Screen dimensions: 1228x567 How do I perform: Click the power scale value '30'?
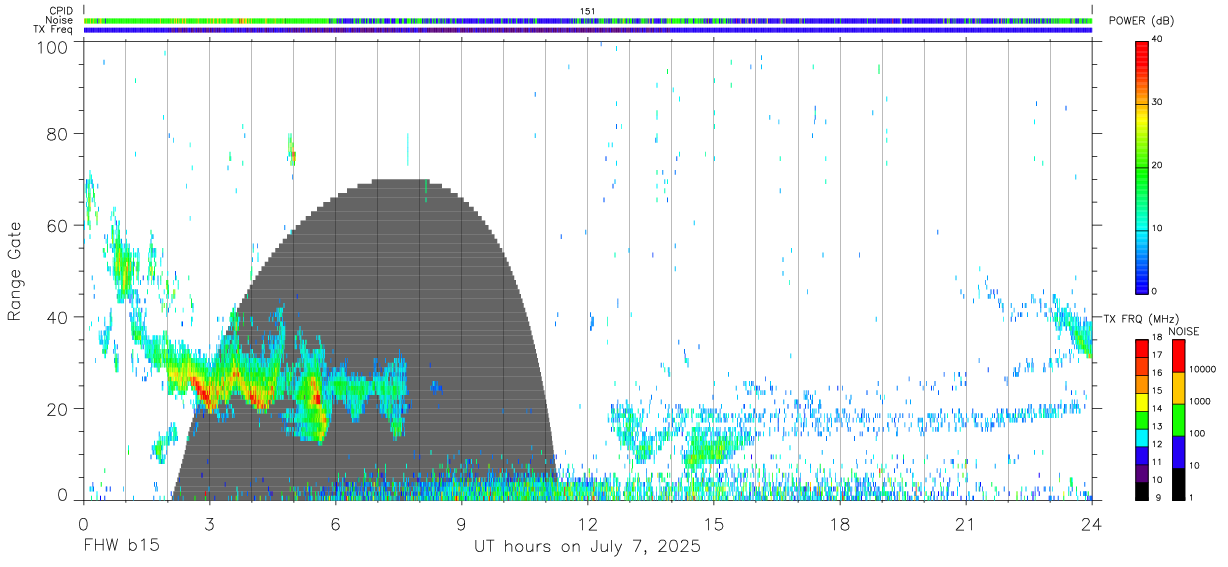[1158, 102]
